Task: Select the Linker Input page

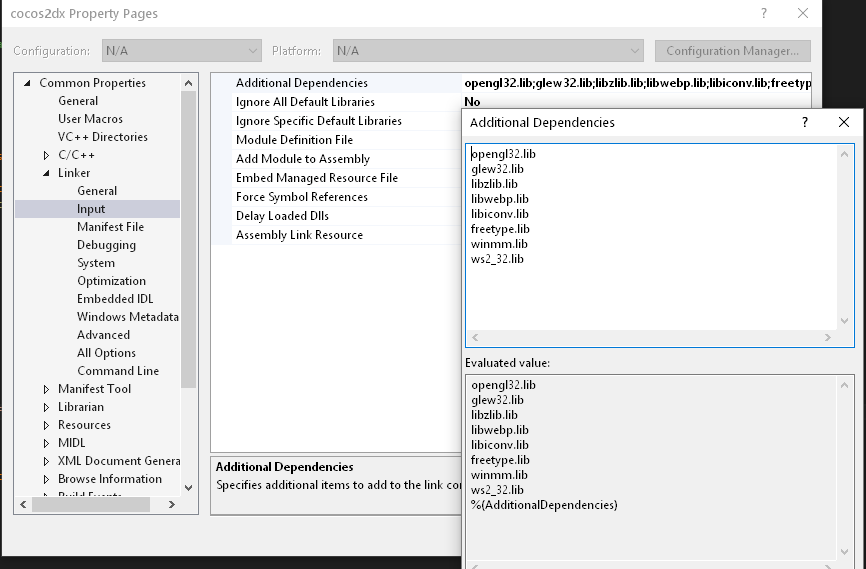Action: click(x=91, y=209)
